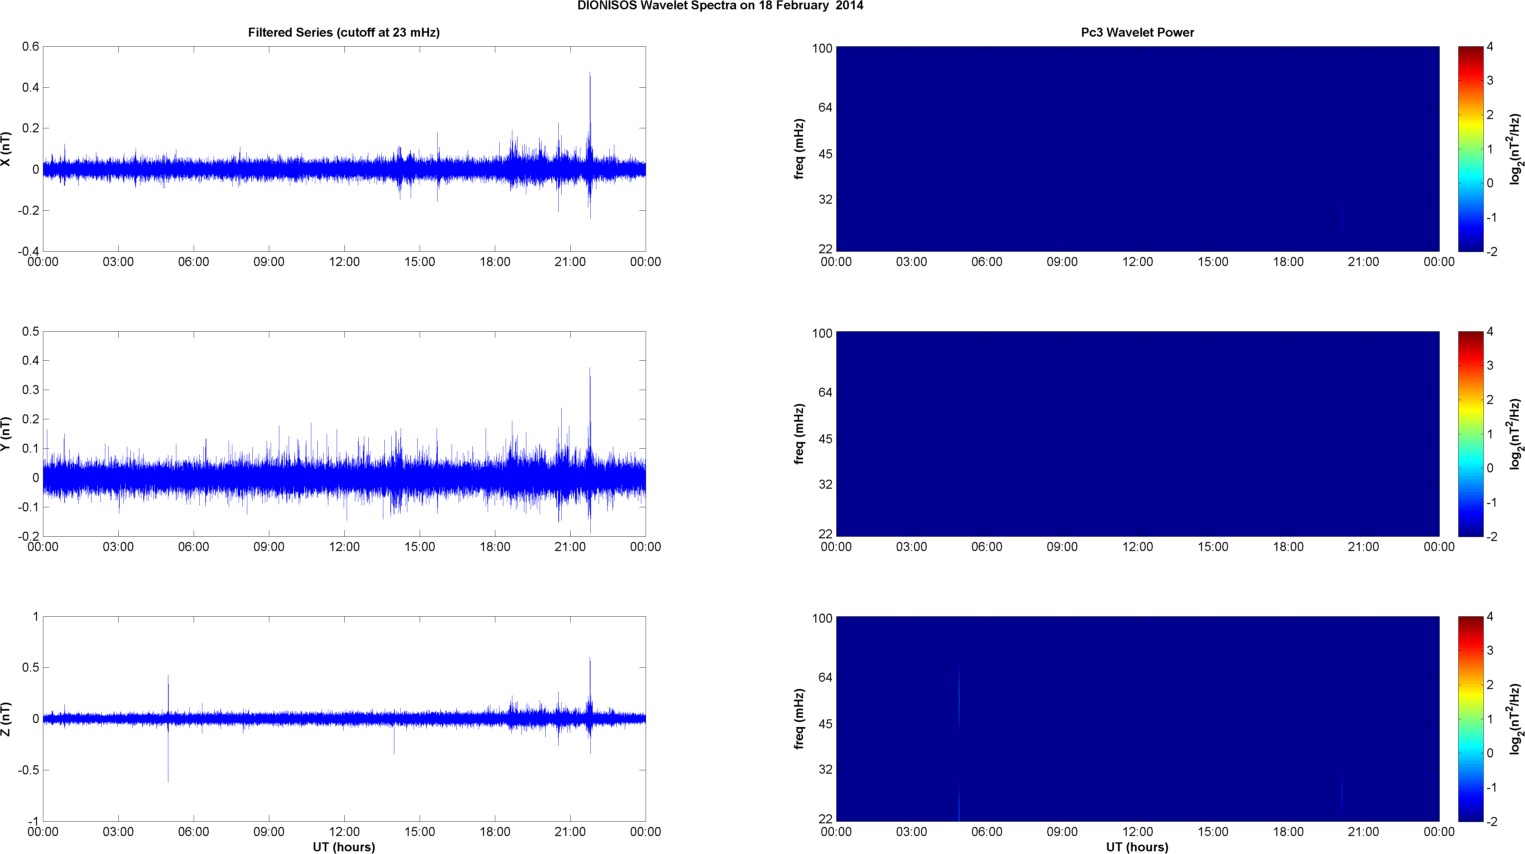Click the 'X (nT)' axis label
This screenshot has width=1525, height=854.
[x=7, y=149]
